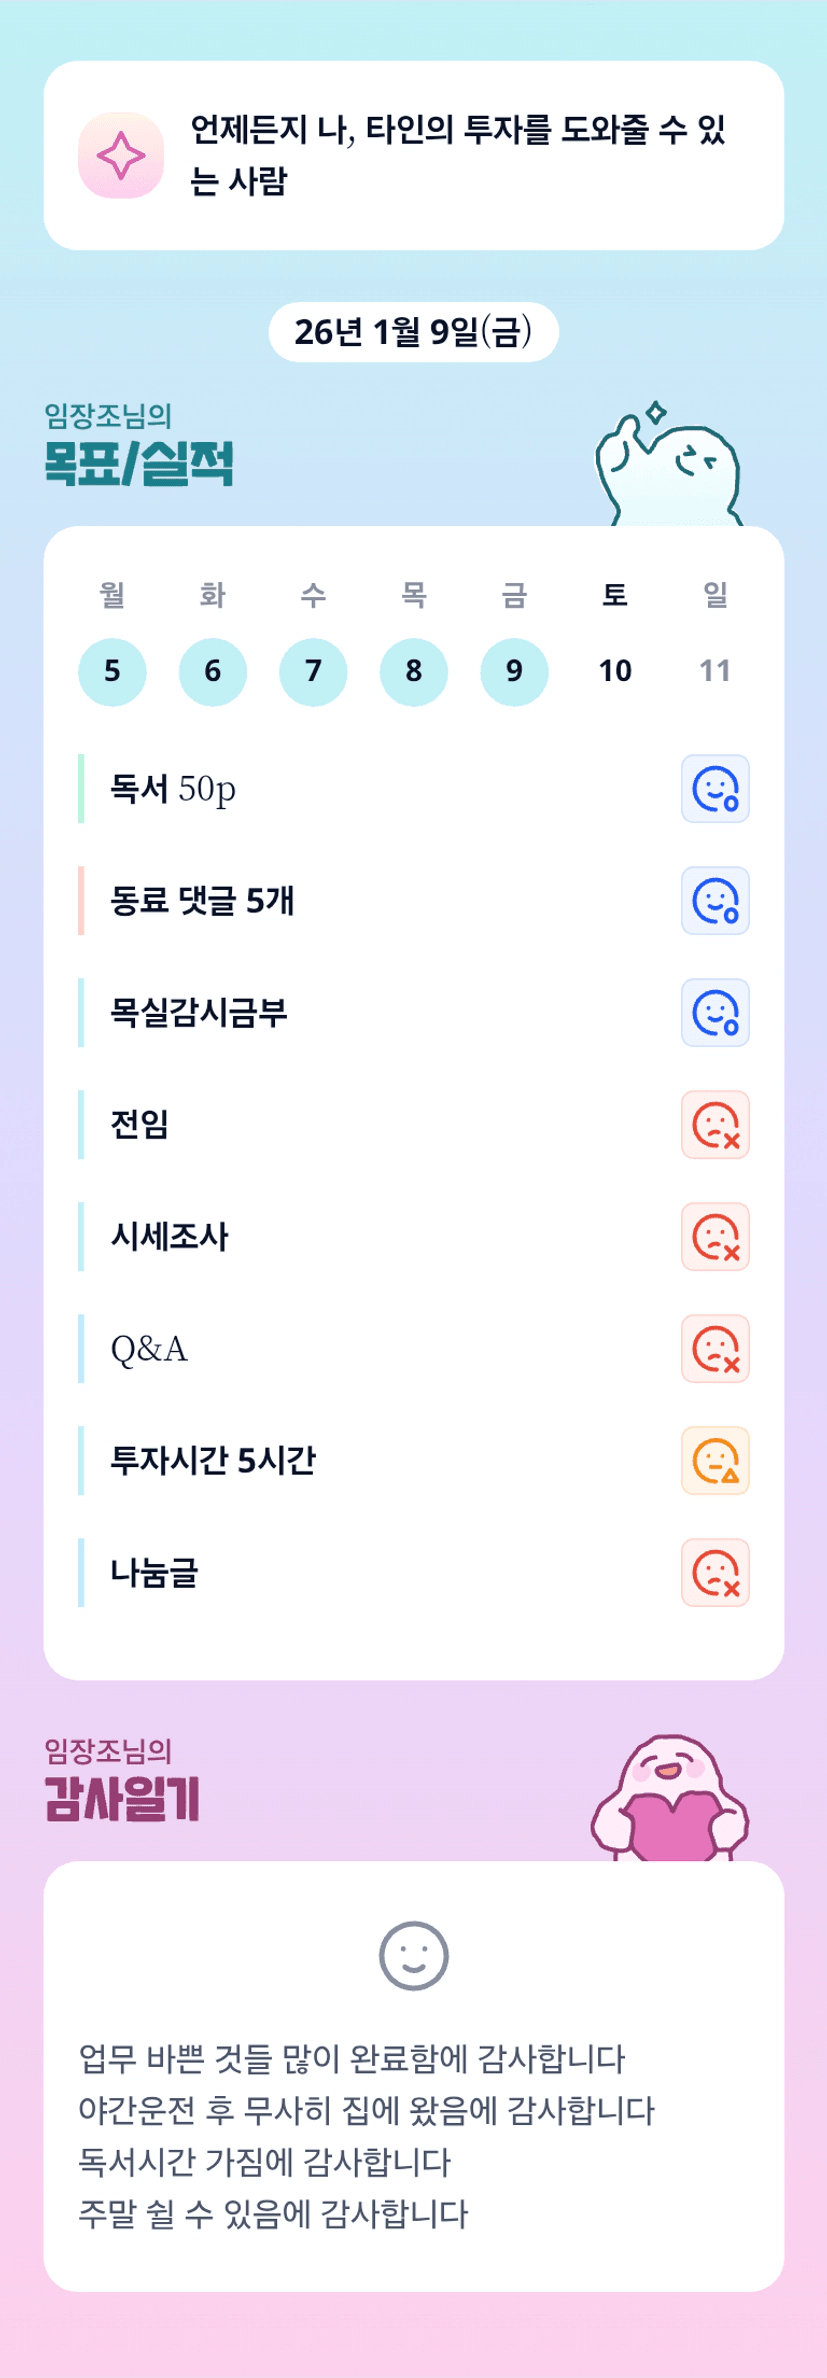827x2378 pixels.
Task: Click blue smiley status for 동료 댓글 5개
Action: coord(715,901)
